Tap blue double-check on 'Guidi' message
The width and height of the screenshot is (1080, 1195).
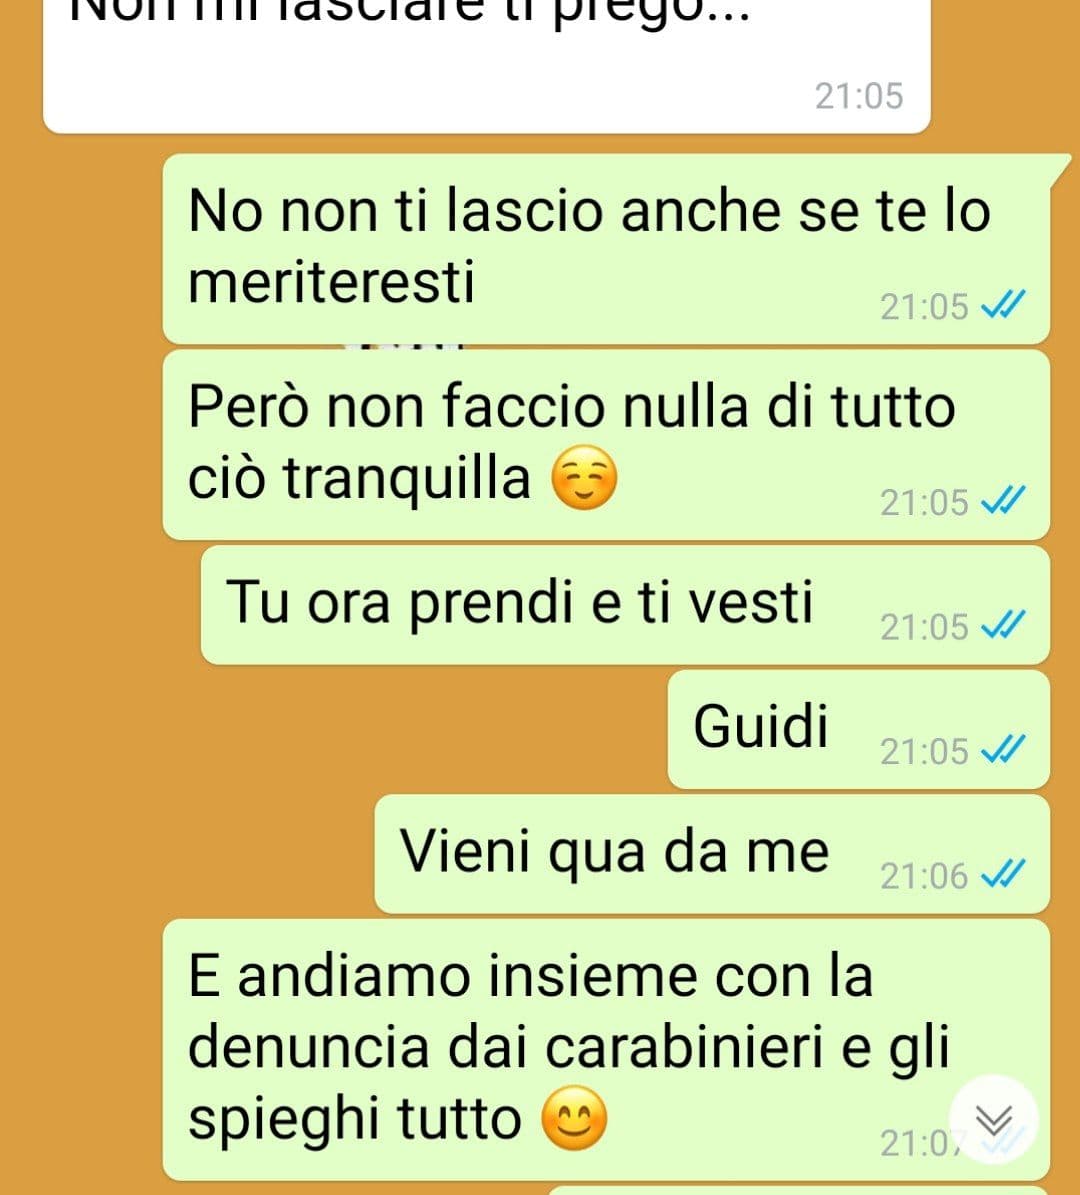(x=1003, y=751)
